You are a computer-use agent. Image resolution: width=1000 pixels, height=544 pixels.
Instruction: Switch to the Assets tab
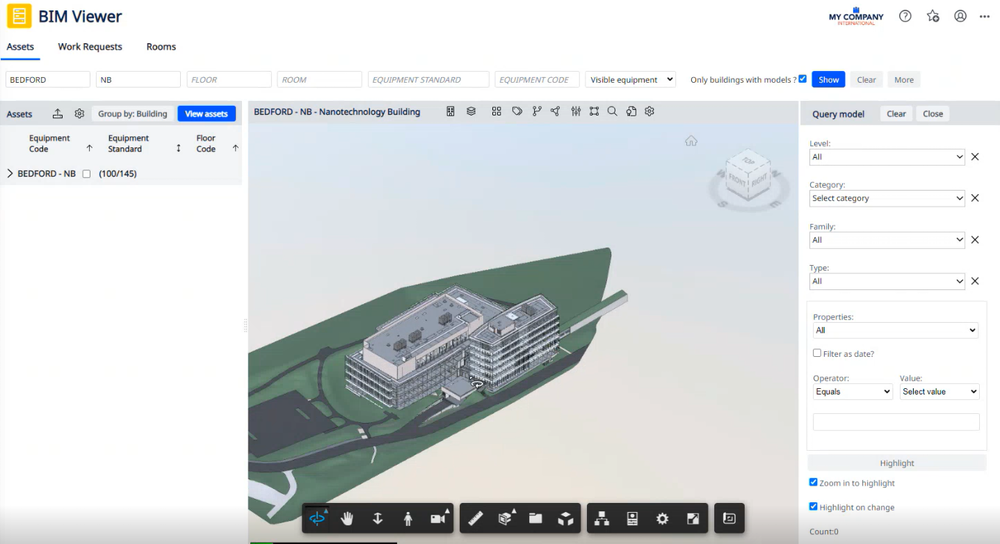[x=20, y=47]
